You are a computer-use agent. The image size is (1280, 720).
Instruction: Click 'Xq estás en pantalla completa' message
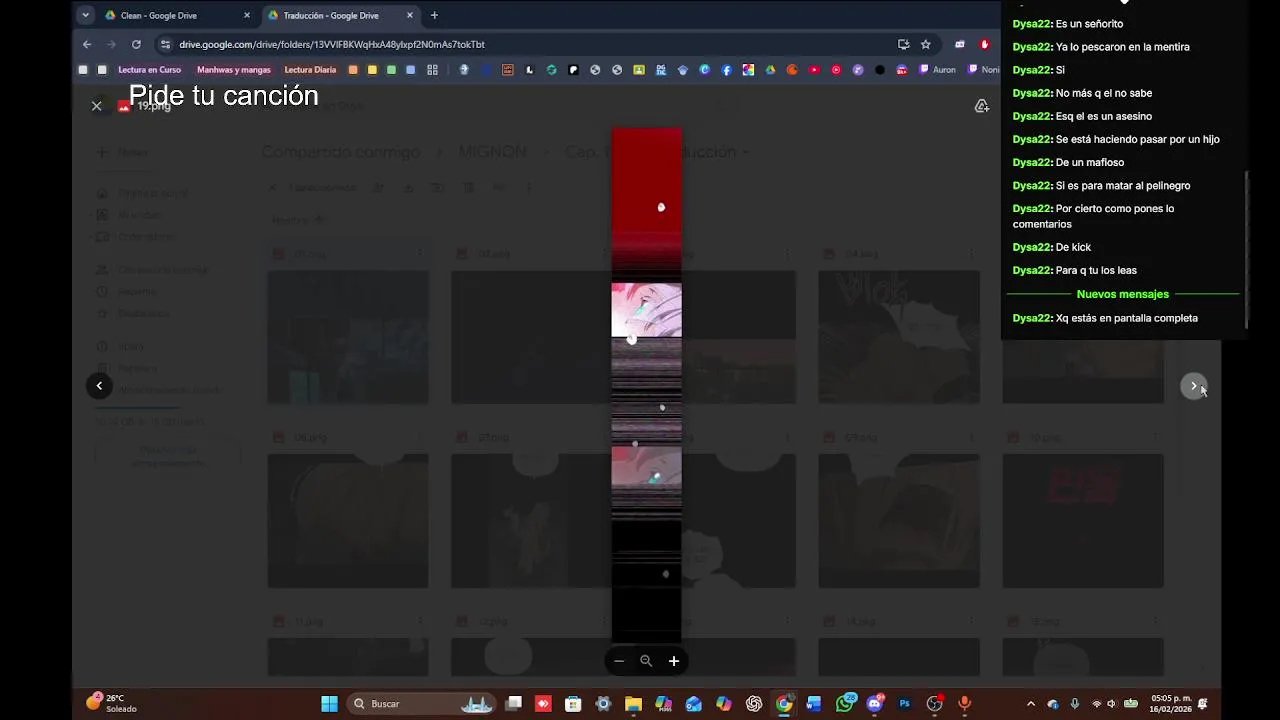[1126, 318]
